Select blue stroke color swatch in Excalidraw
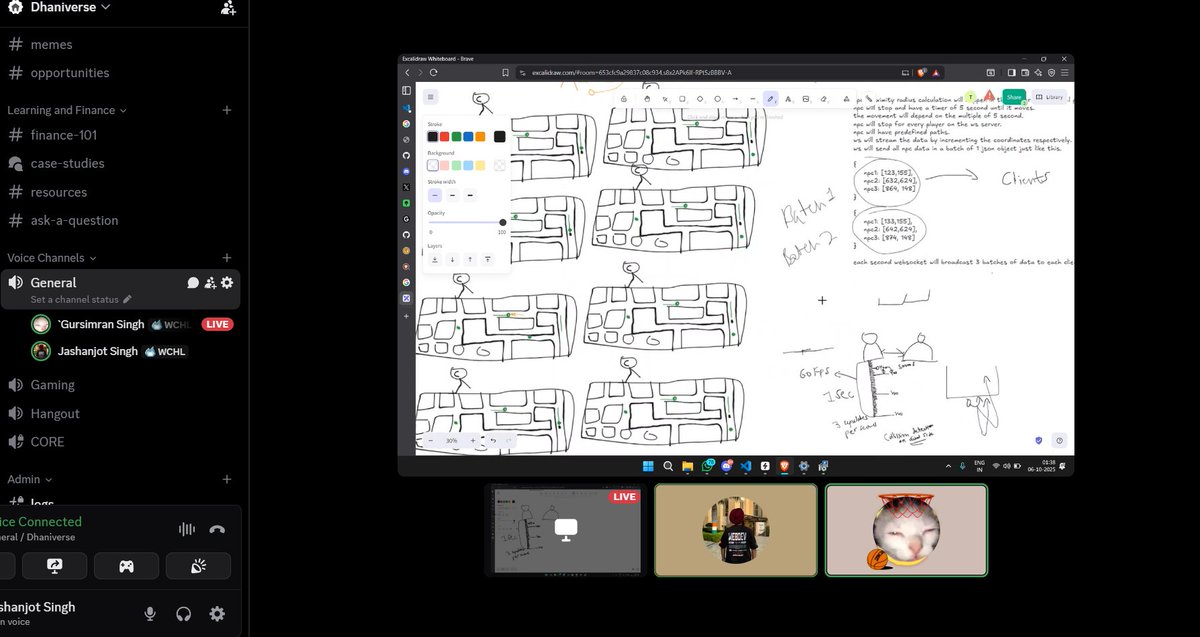The image size is (1200, 637). pyautogui.click(x=469, y=137)
